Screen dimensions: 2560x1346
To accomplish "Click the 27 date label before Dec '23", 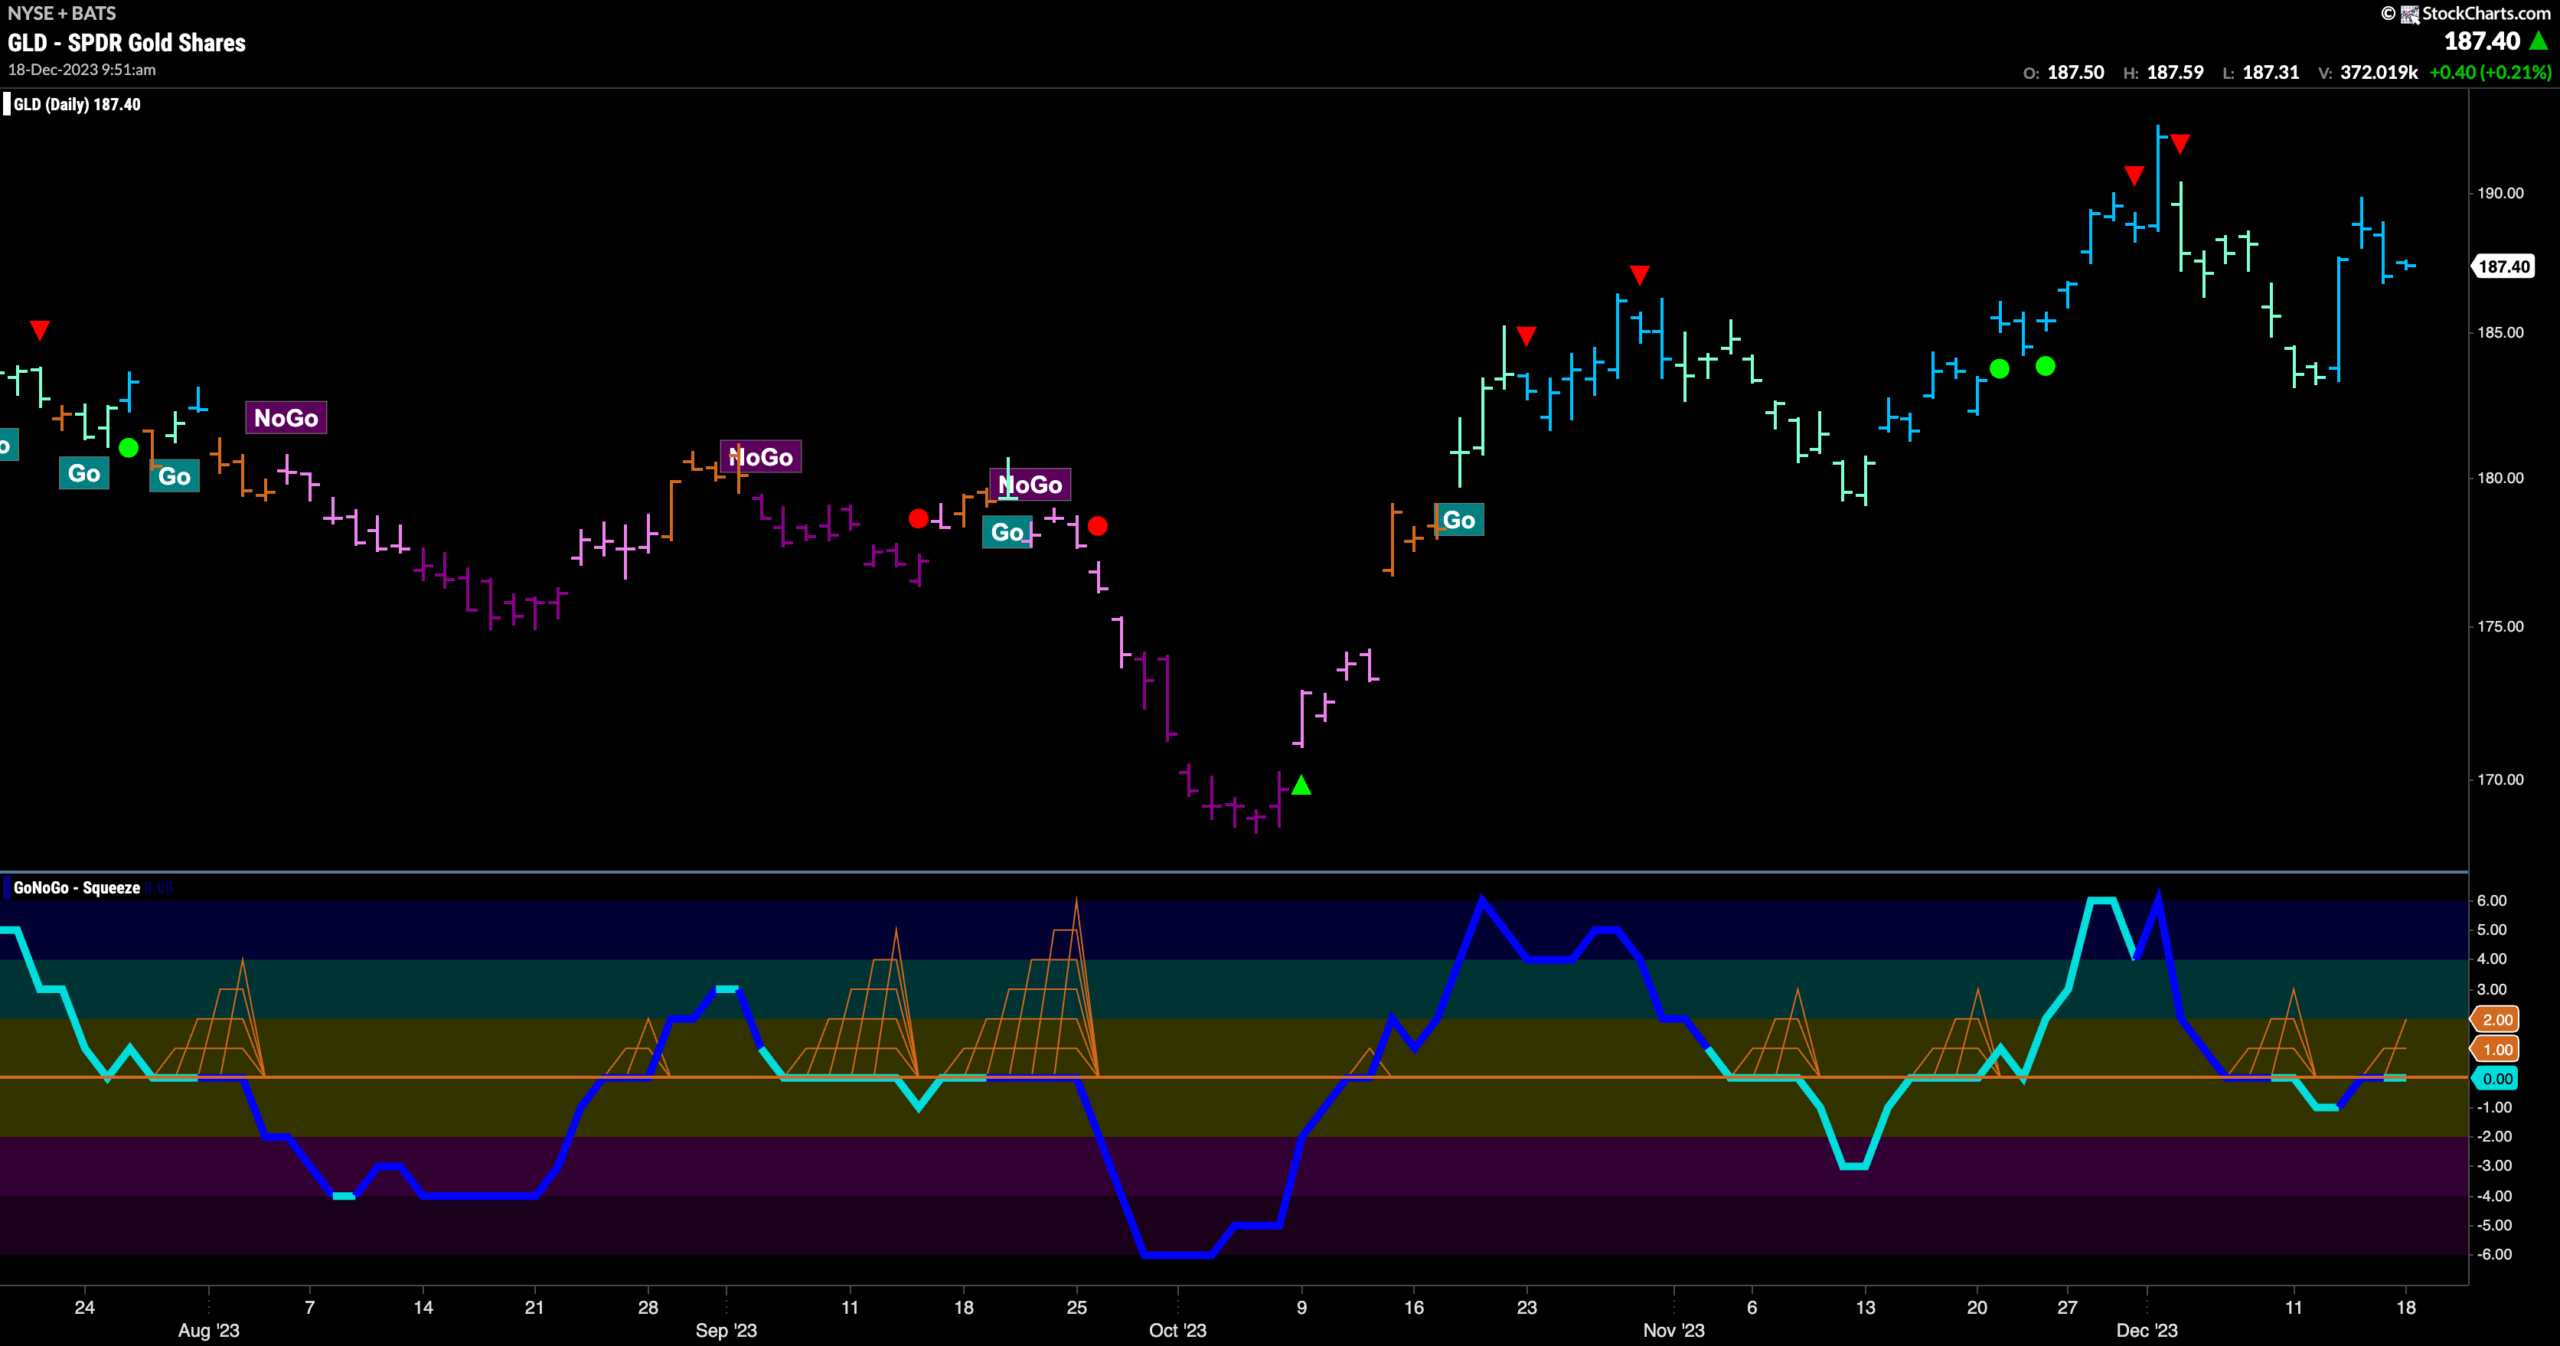I will click(2067, 1307).
